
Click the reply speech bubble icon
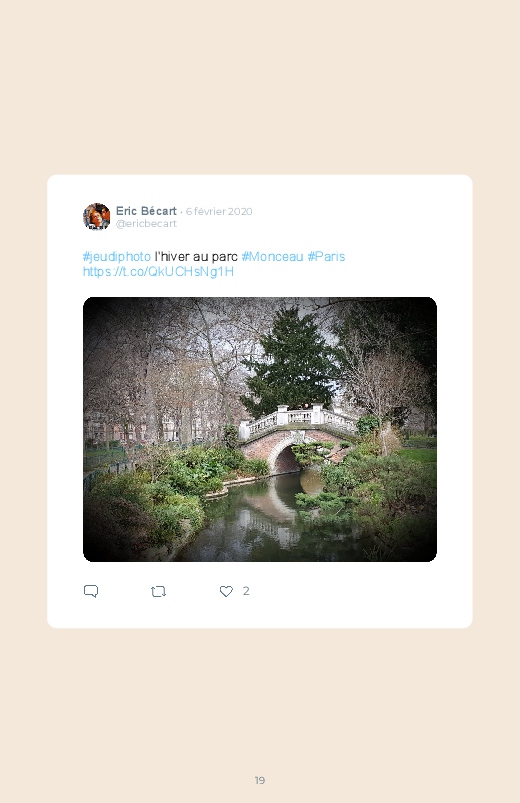click(x=91, y=591)
